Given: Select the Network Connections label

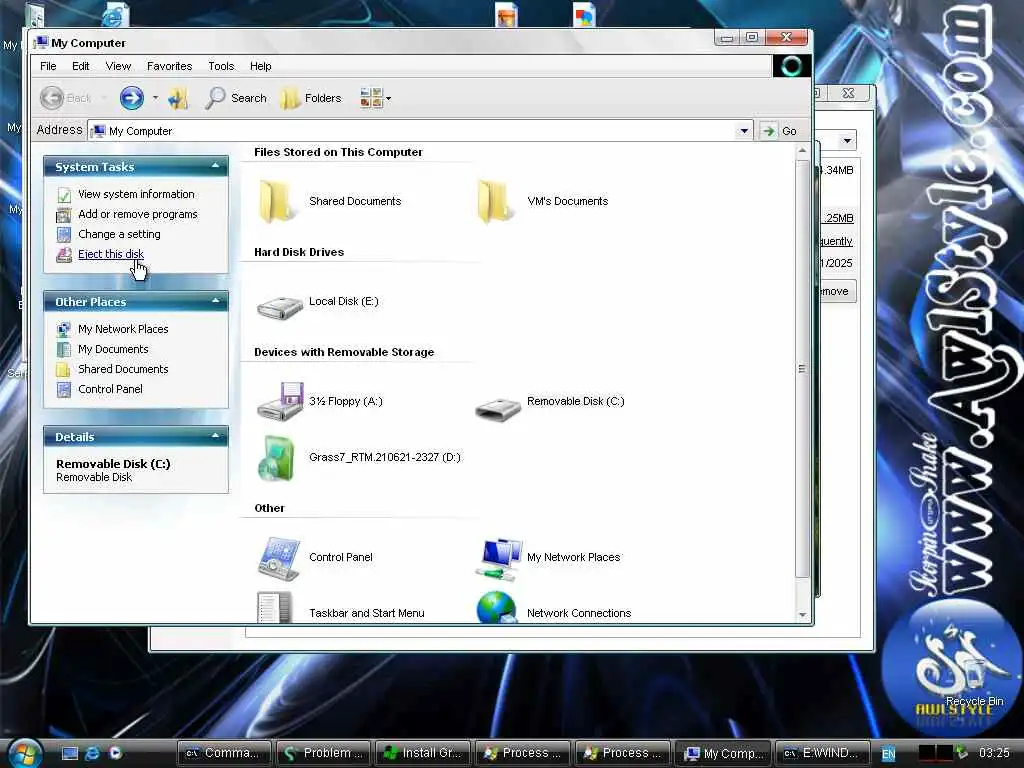Looking at the screenshot, I should tap(579, 613).
